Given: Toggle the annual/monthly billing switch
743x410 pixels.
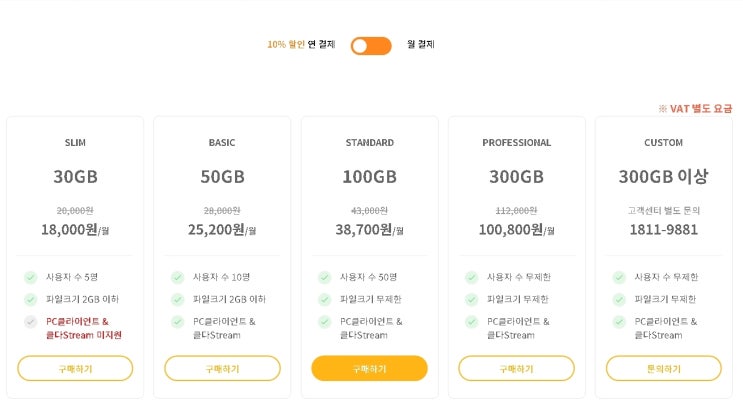Looking at the screenshot, I should (371, 46).
